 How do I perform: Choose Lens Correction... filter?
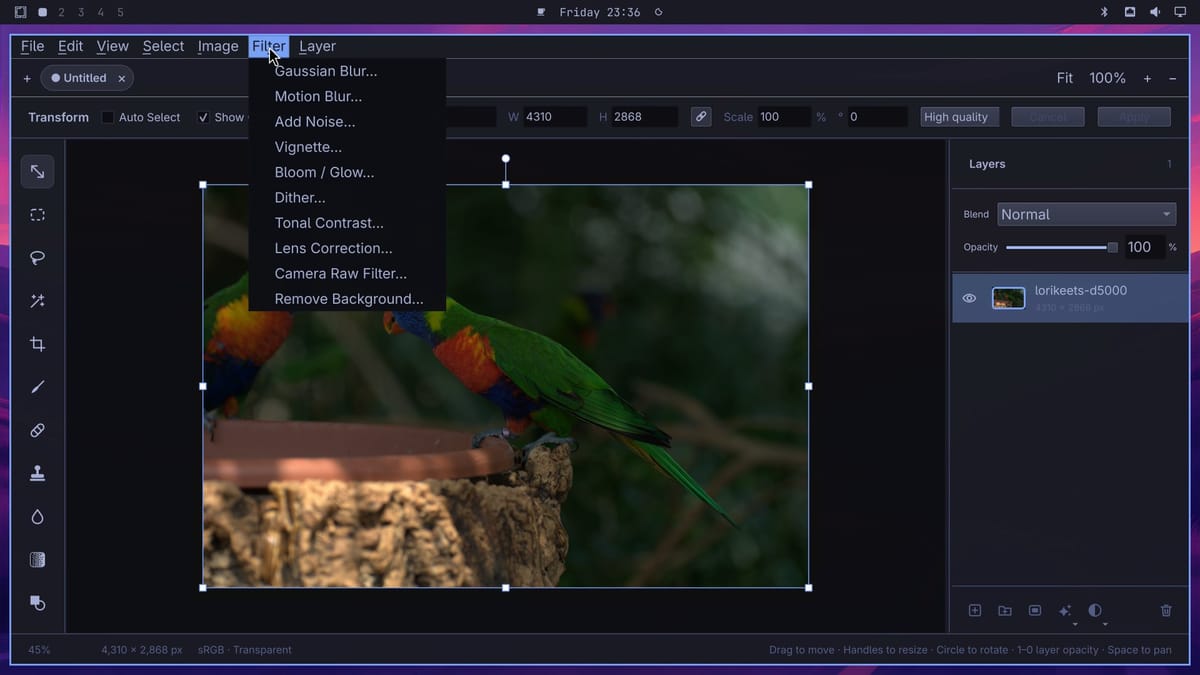tap(347, 248)
